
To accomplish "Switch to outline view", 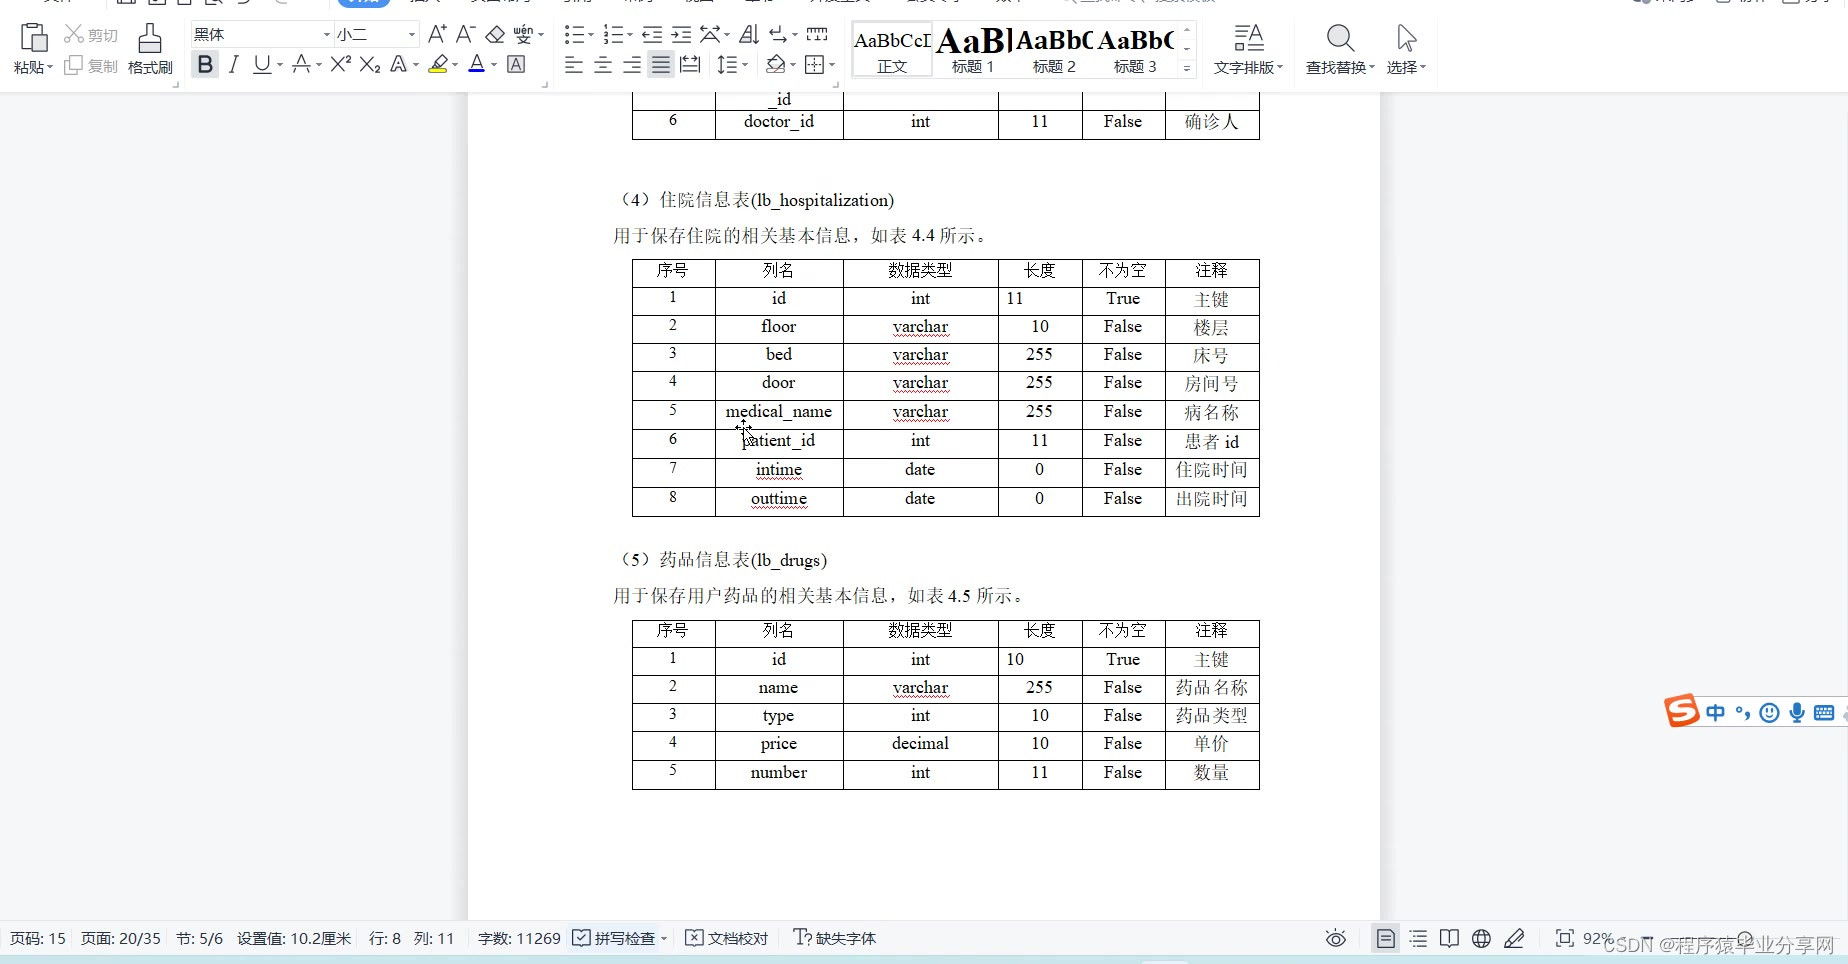I will 1418,938.
